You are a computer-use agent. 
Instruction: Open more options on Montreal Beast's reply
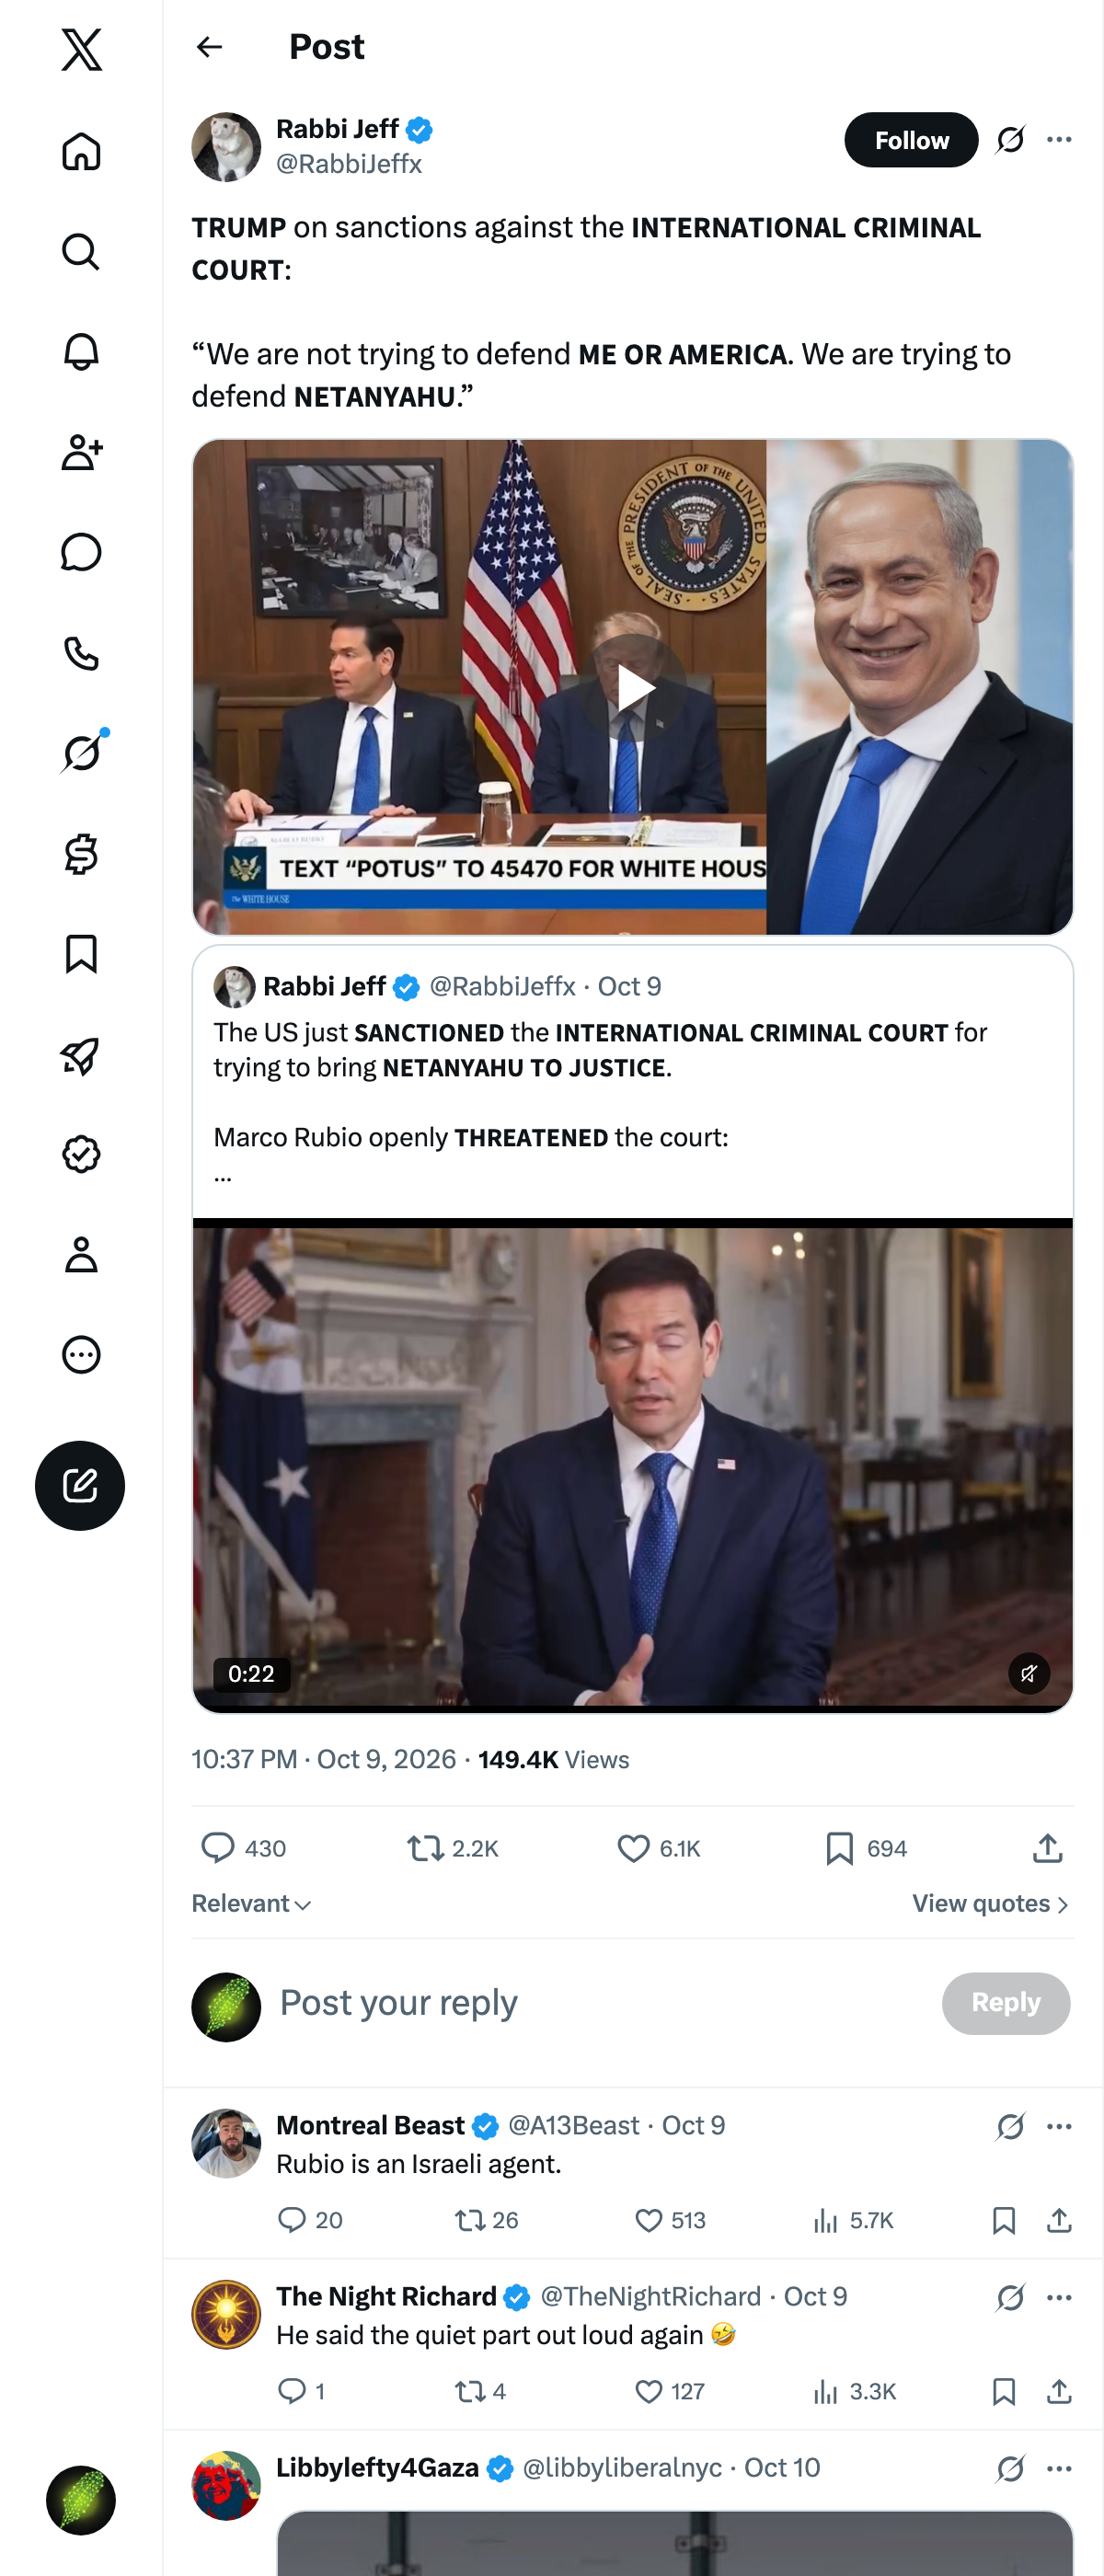[x=1059, y=2126]
